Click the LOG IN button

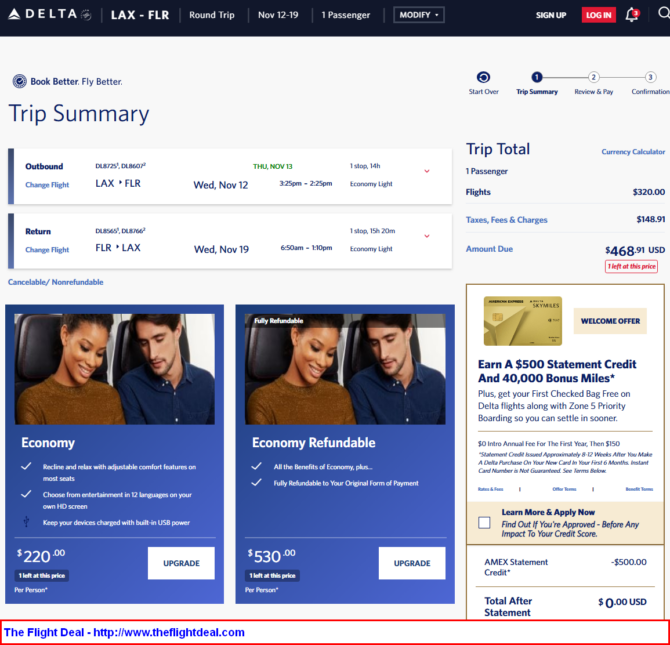click(x=599, y=15)
